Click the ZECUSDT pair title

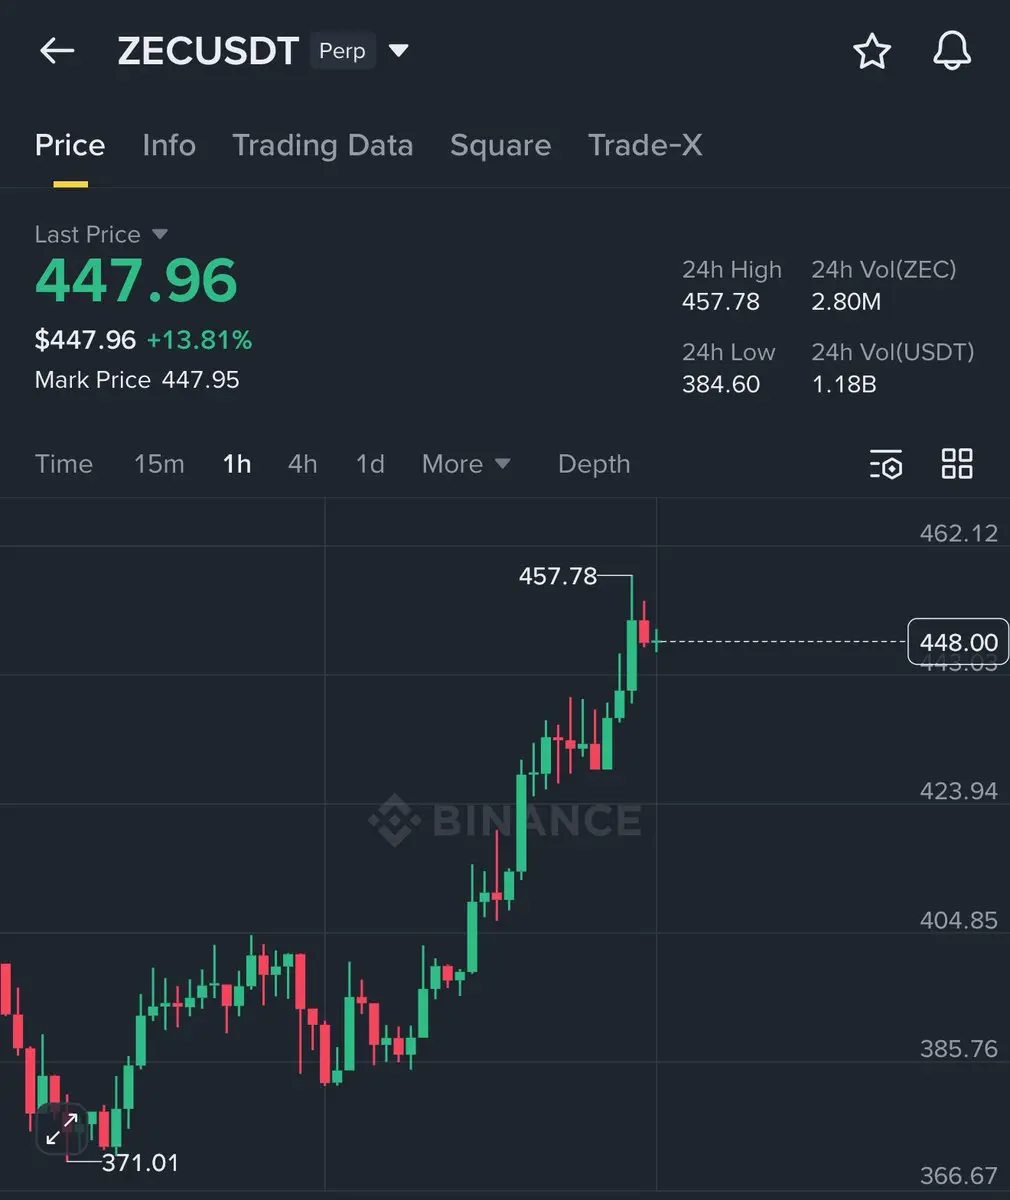pyautogui.click(x=208, y=51)
